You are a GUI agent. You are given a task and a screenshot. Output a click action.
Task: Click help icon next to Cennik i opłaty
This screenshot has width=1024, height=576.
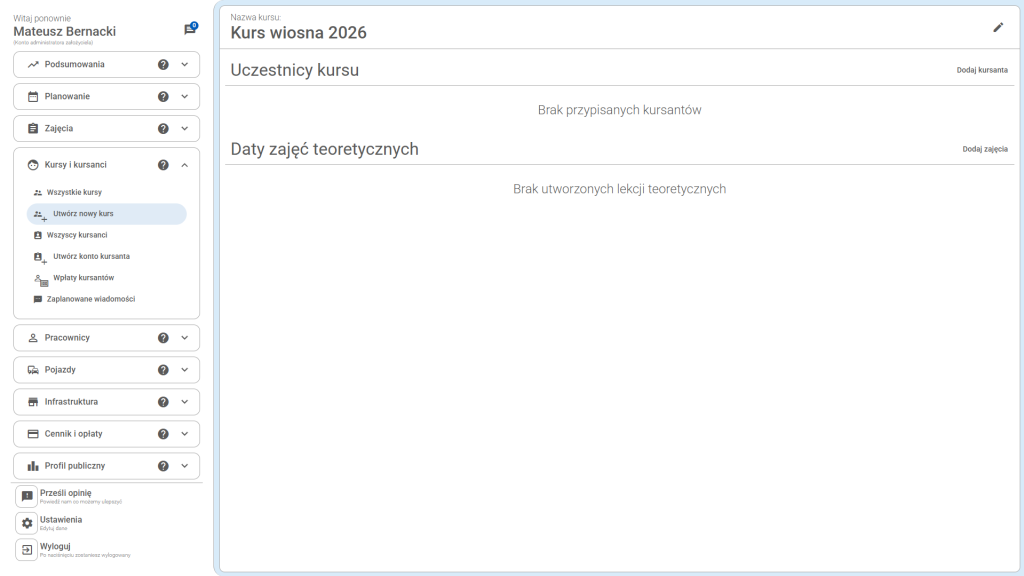[x=163, y=434]
